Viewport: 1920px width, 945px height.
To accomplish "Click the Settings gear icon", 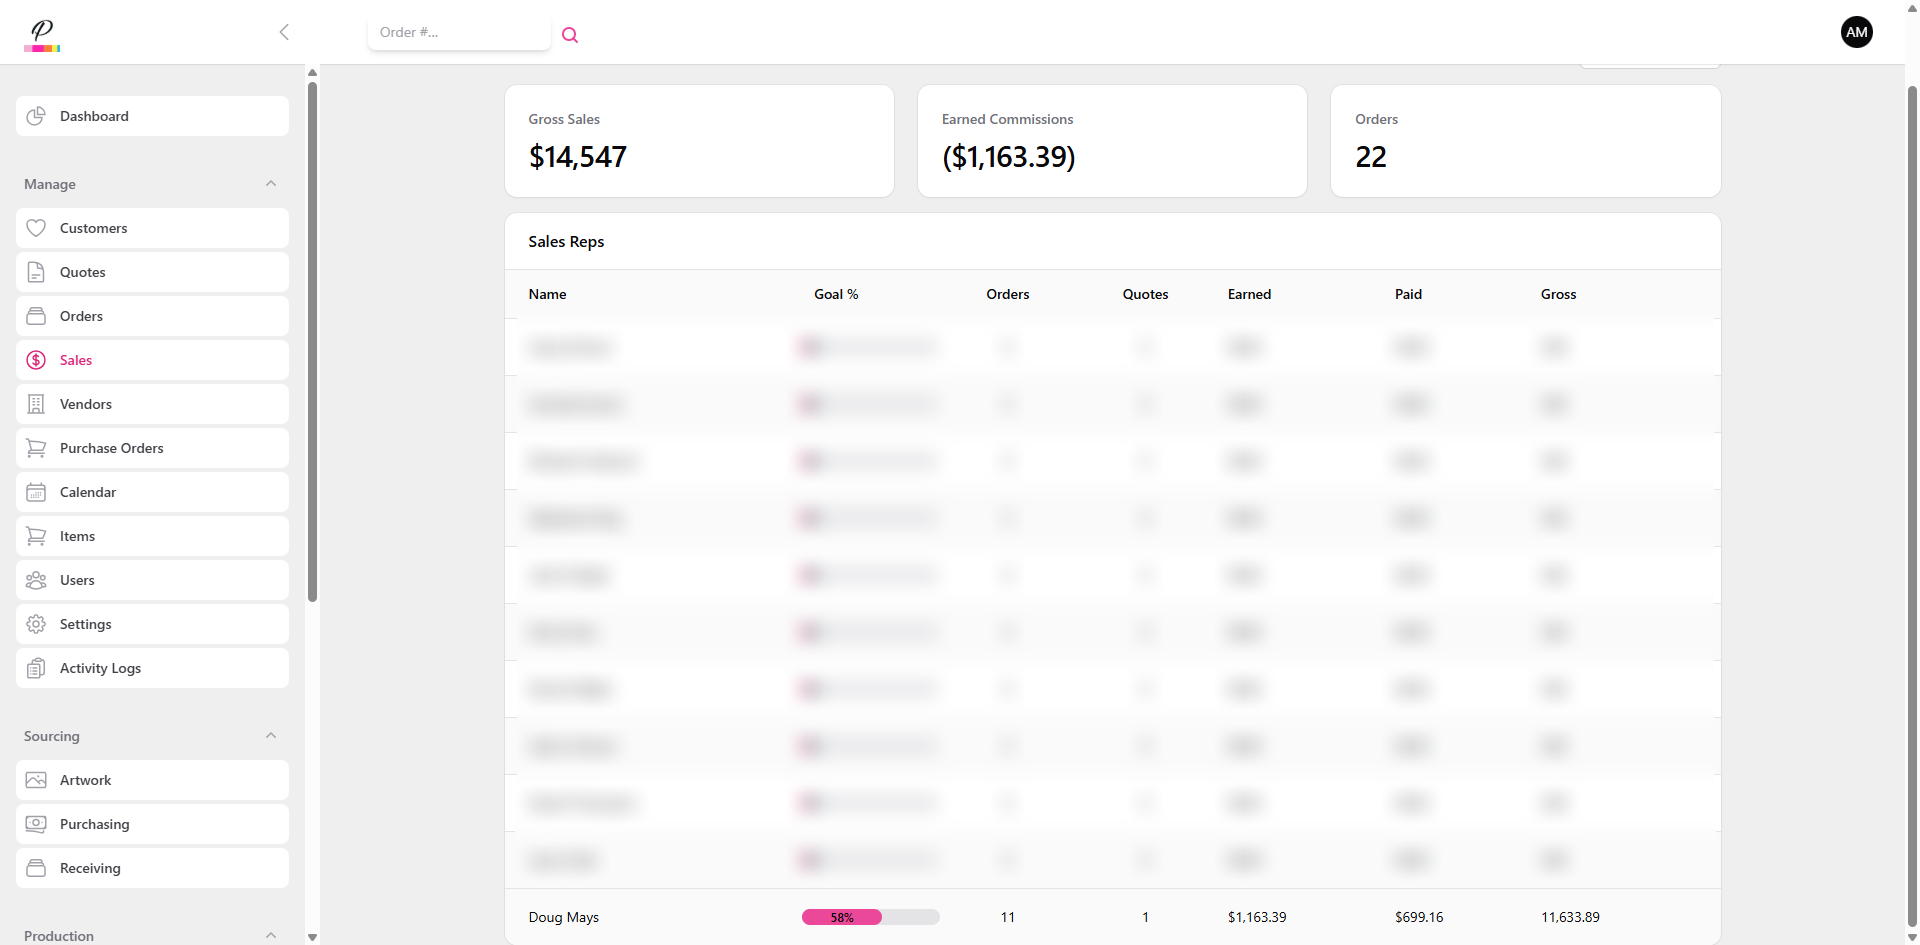I will click(36, 624).
